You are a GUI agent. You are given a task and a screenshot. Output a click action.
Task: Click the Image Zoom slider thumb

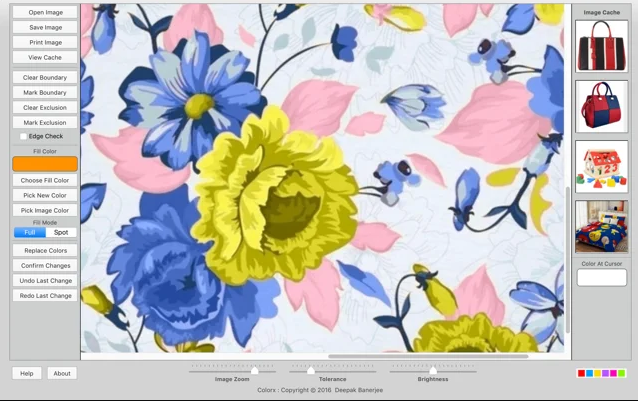point(255,370)
